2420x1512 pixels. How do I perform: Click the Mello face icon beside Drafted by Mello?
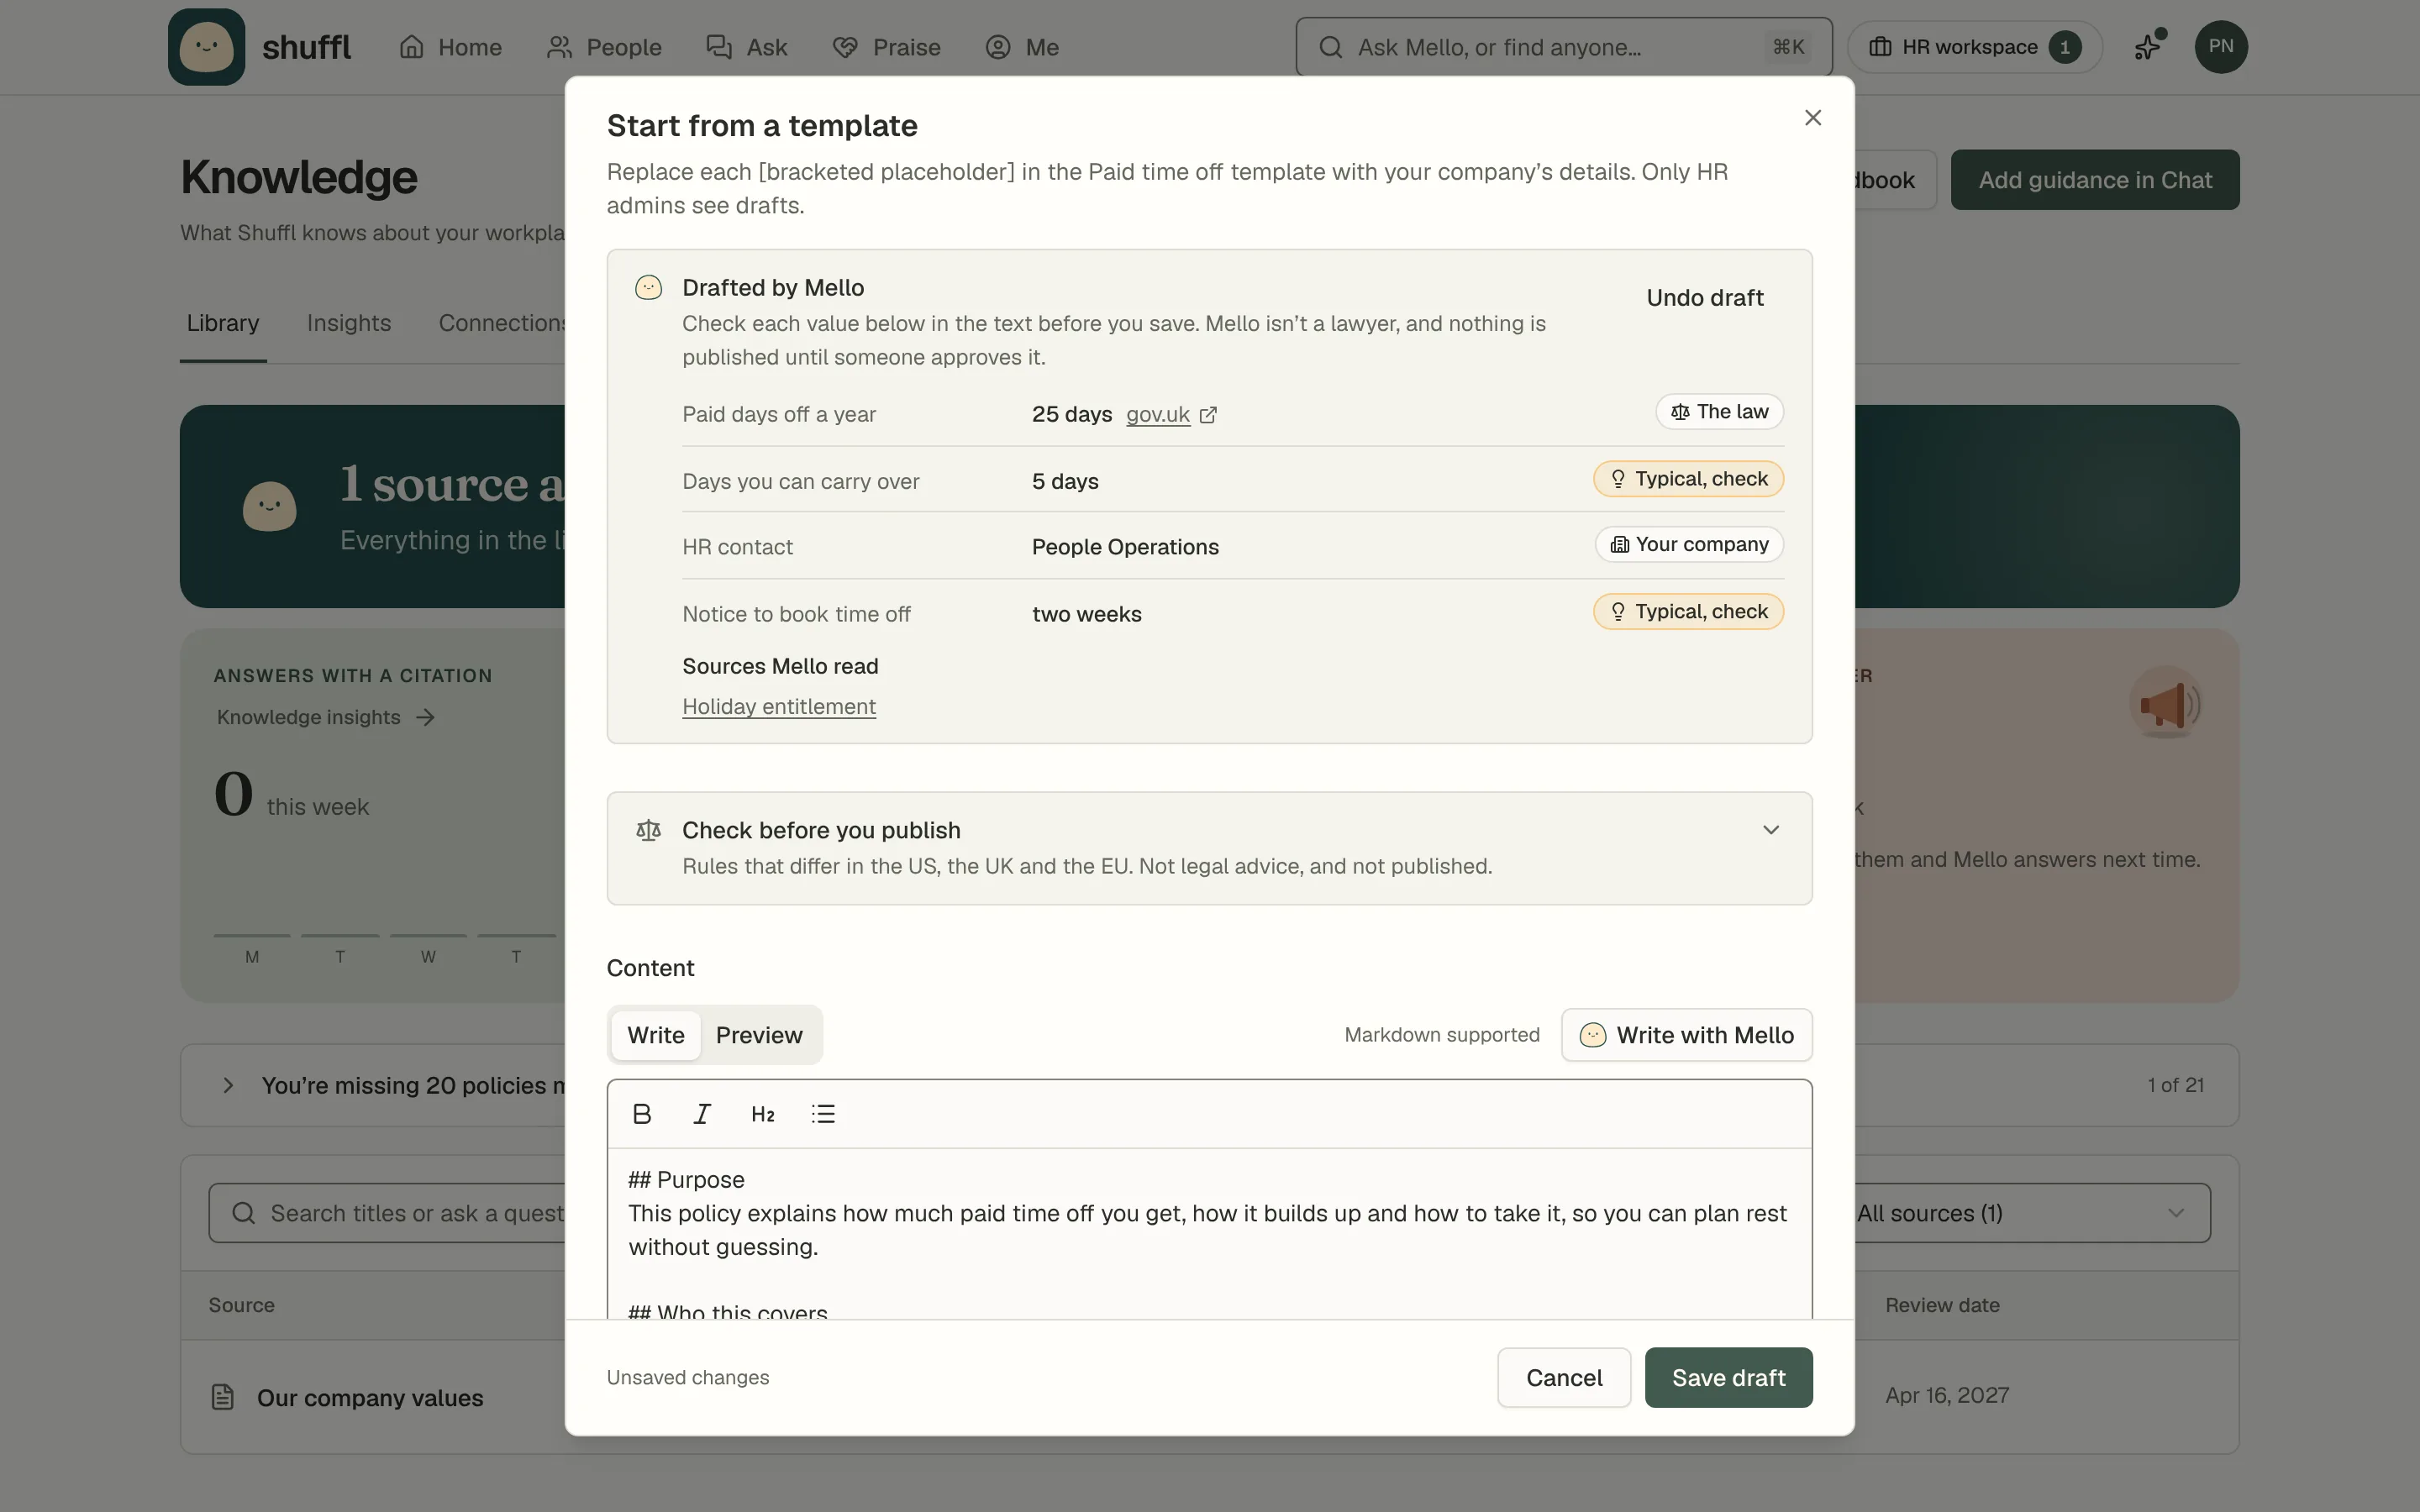(649, 288)
